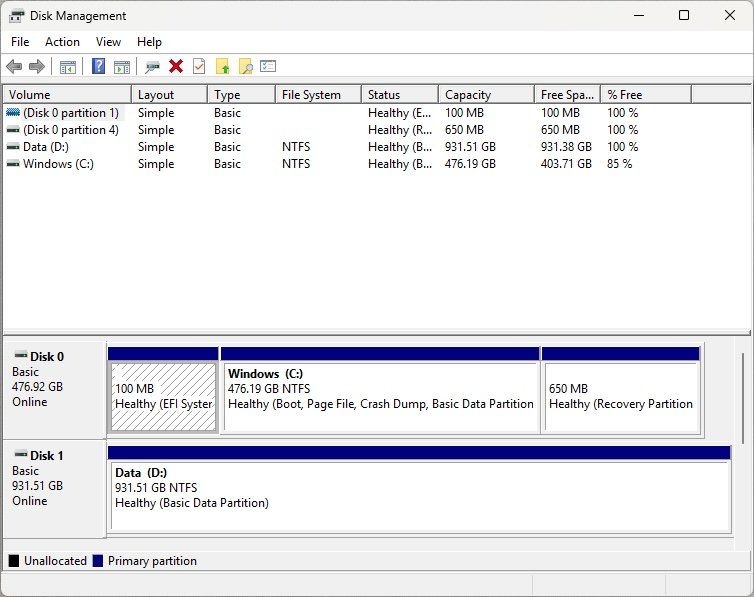Click the 476.19 GB capacity cell
Viewport: 754px width, 597px height.
pyautogui.click(x=470, y=164)
